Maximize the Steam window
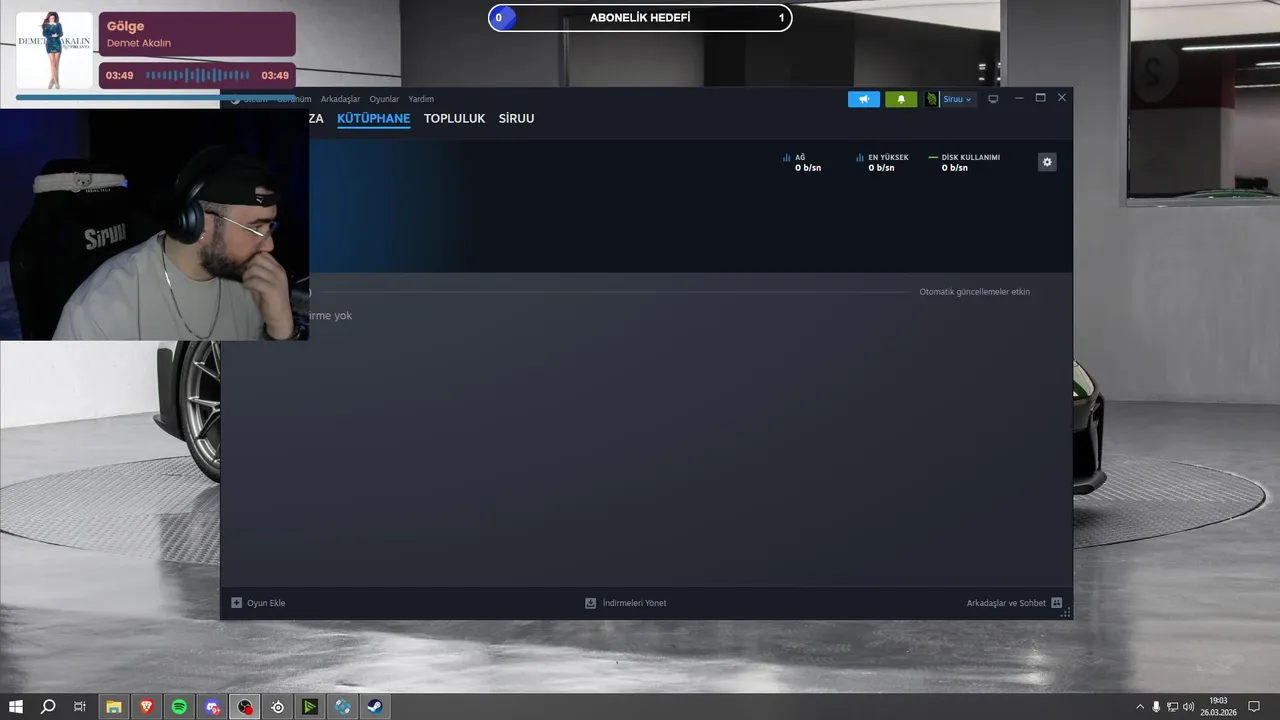Viewport: 1280px width, 720px height. (1040, 98)
